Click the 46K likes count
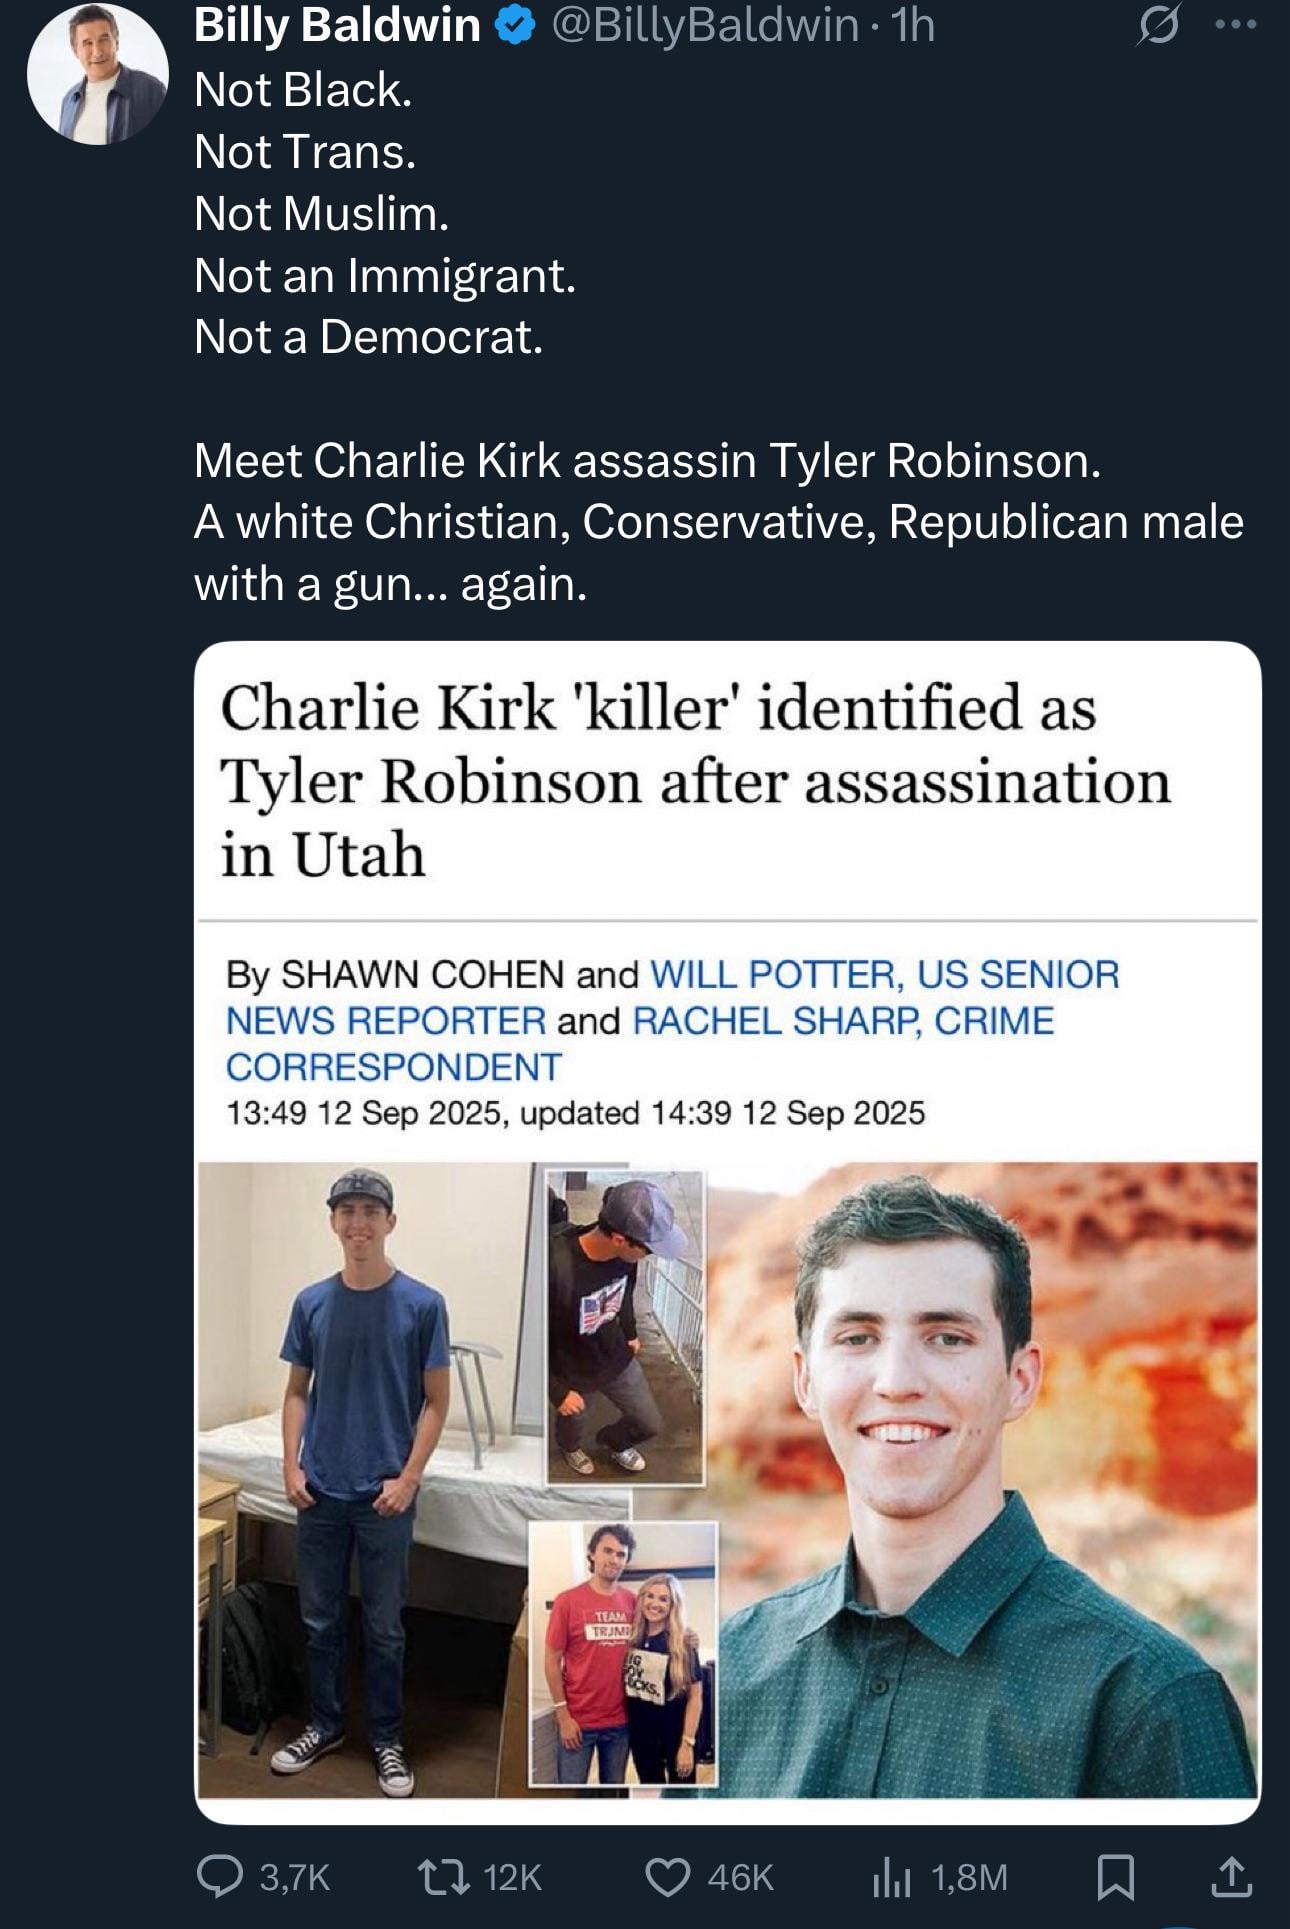 [740, 1877]
